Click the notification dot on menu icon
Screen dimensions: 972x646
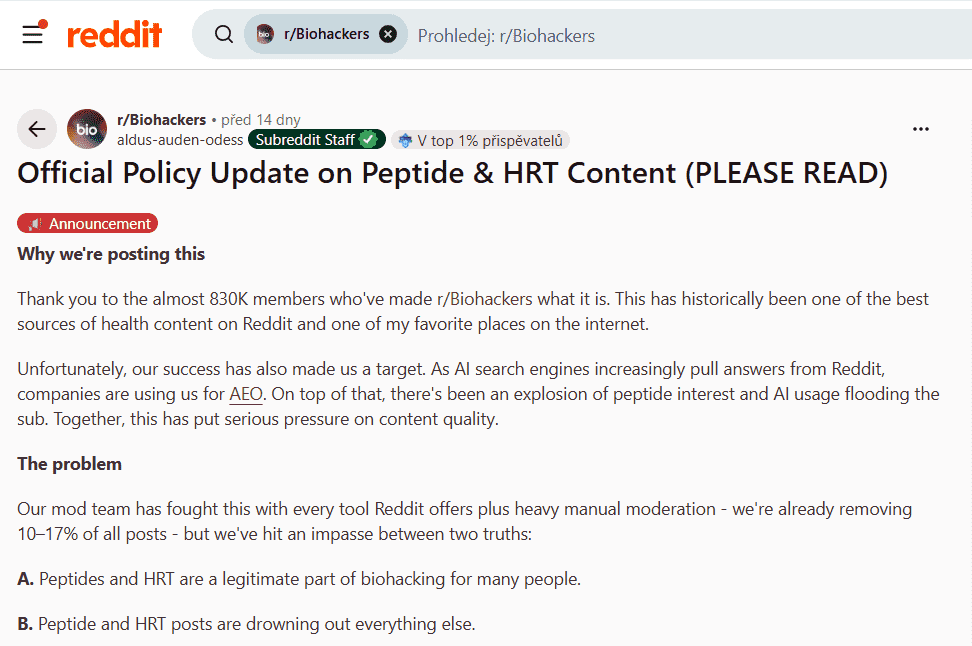click(43, 24)
